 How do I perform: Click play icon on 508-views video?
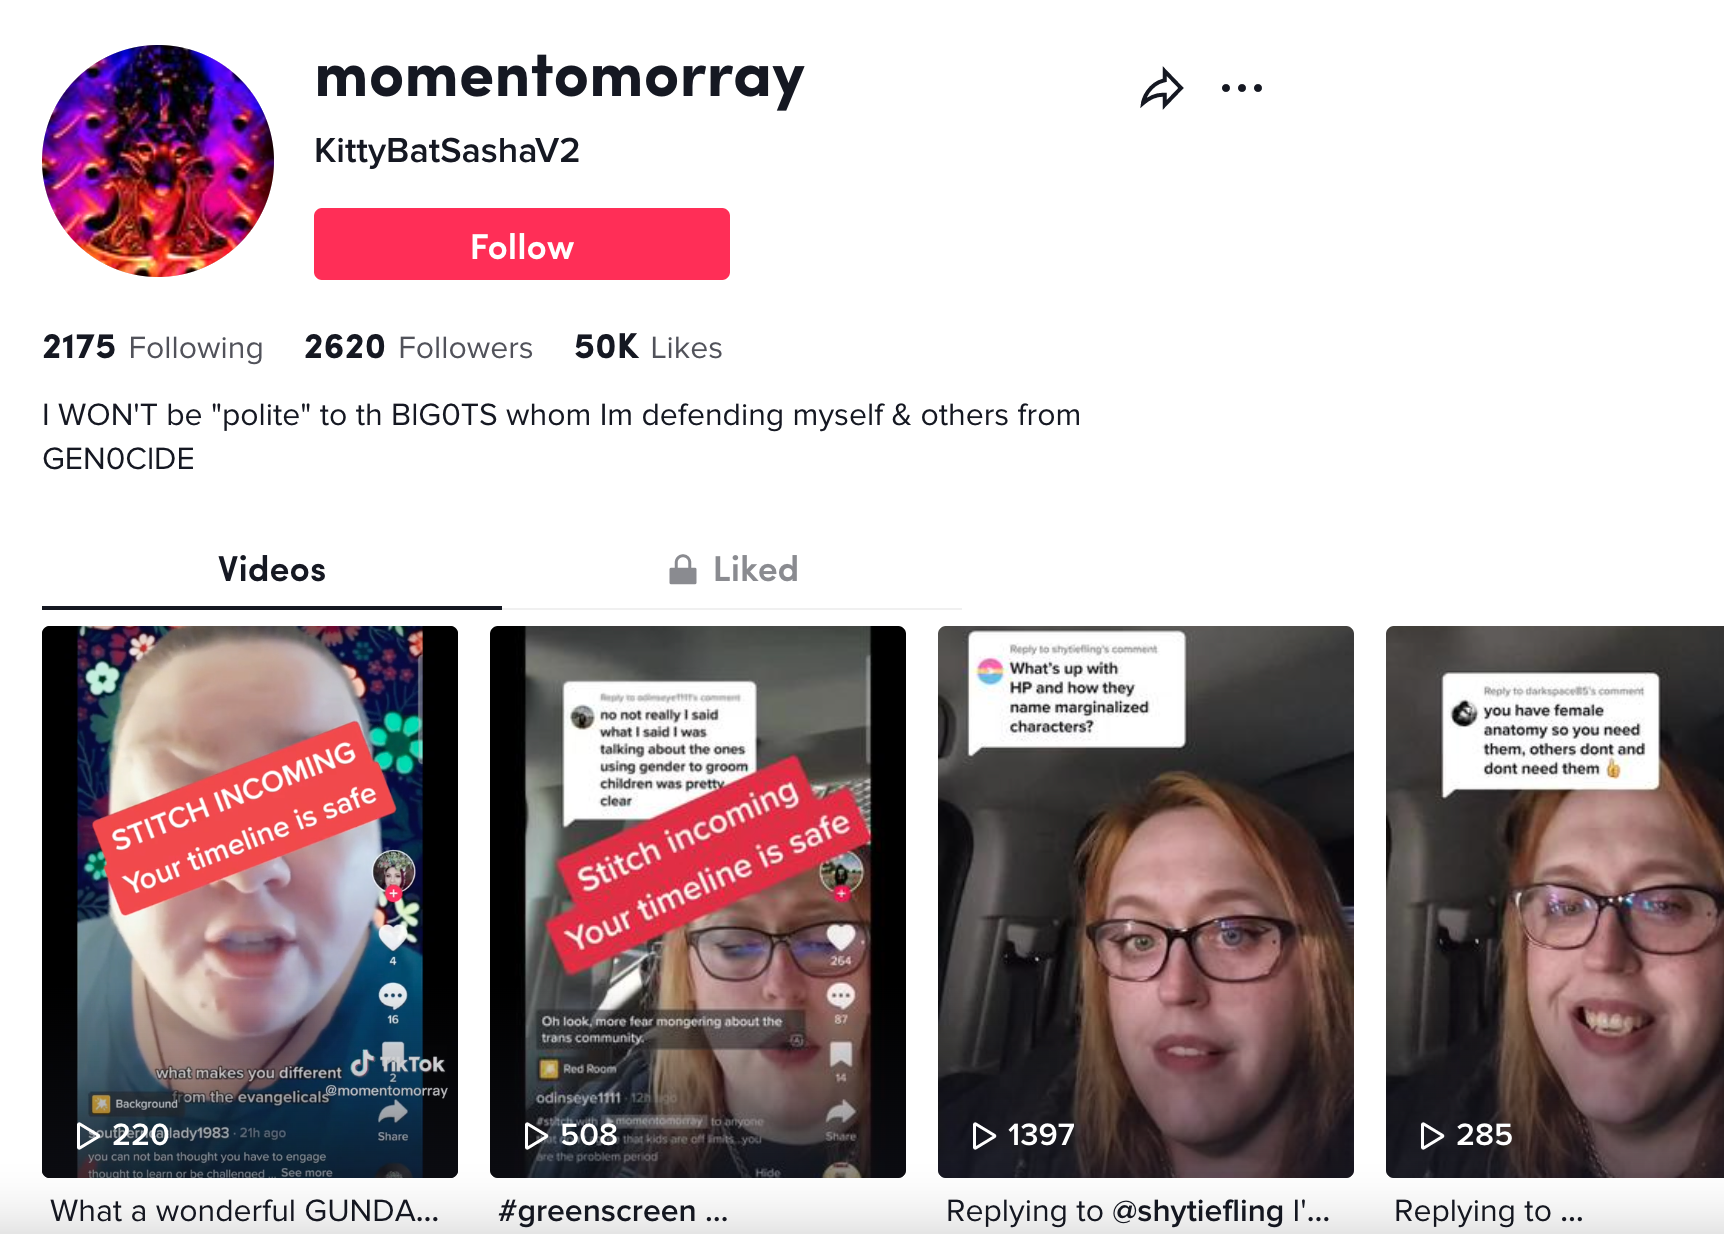point(537,1135)
